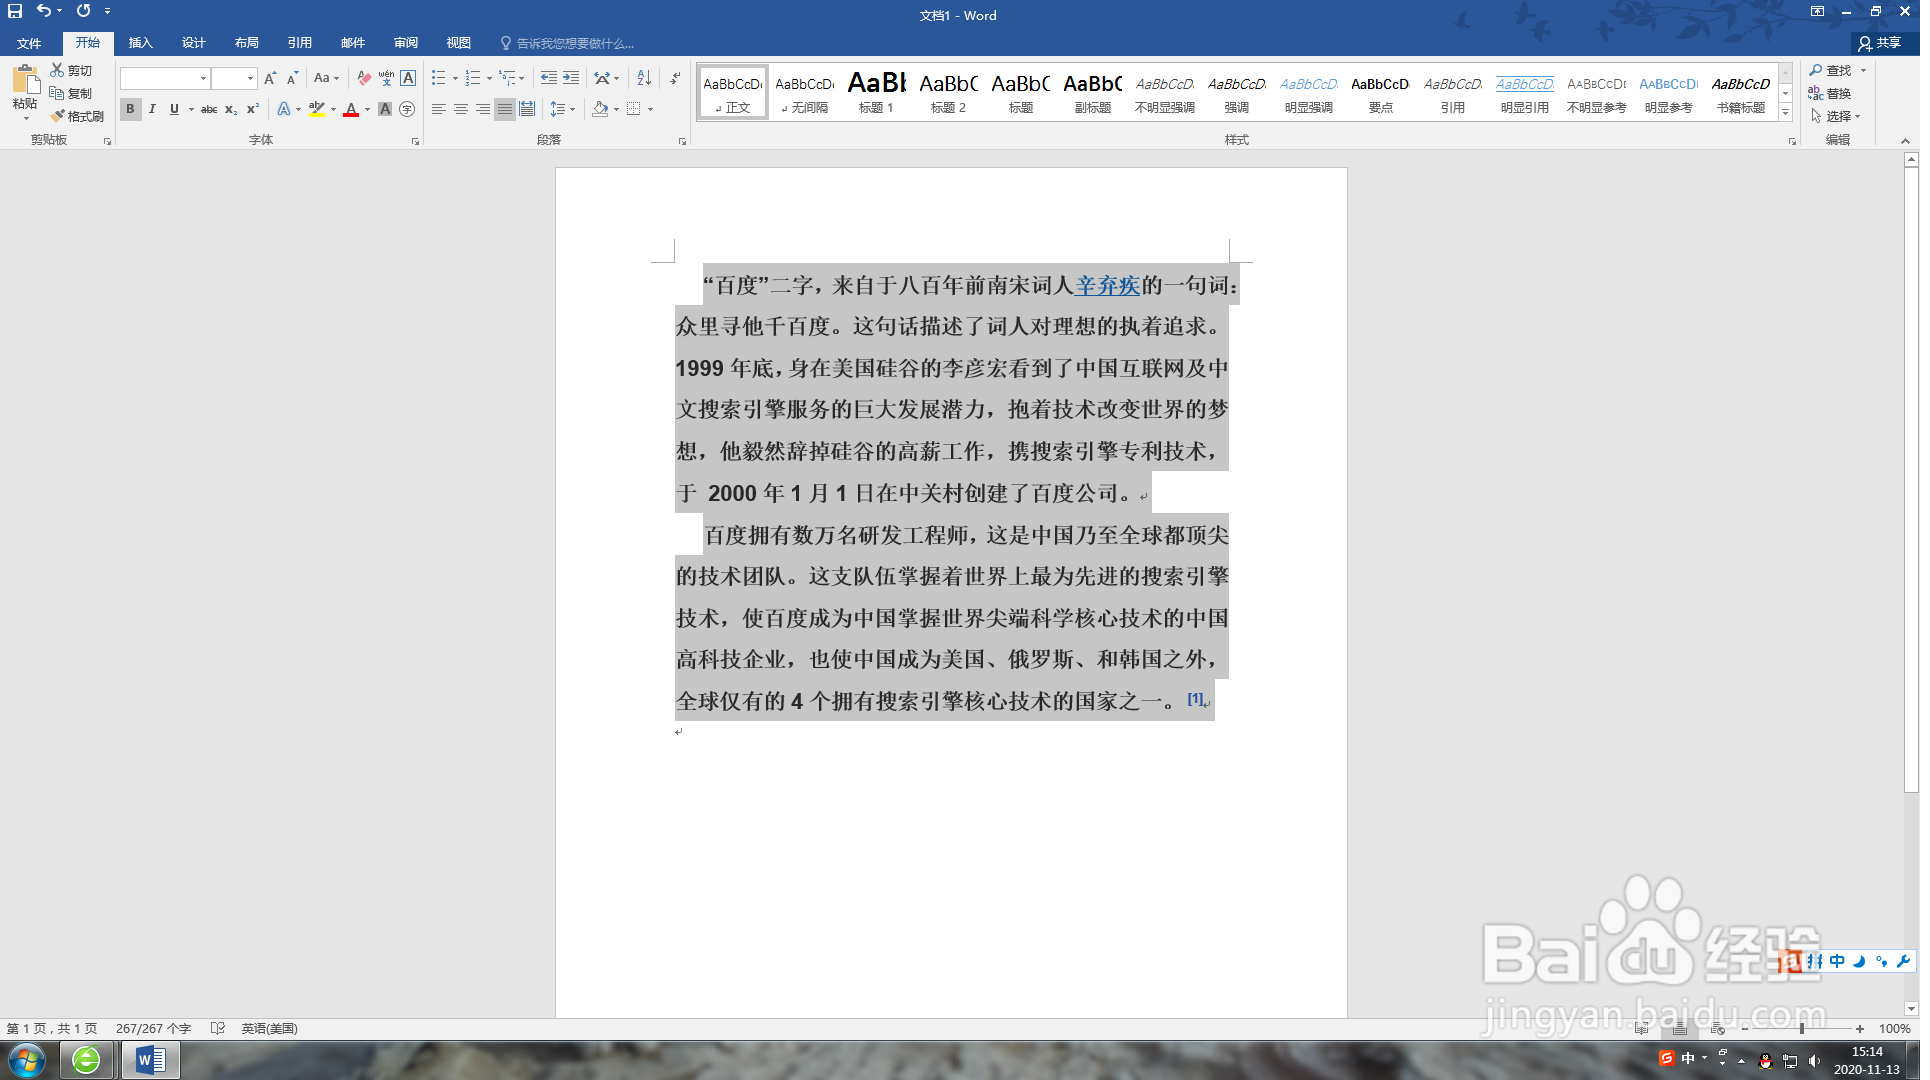Apply red font color swatch
This screenshot has width=1930, height=1080.
[x=351, y=109]
